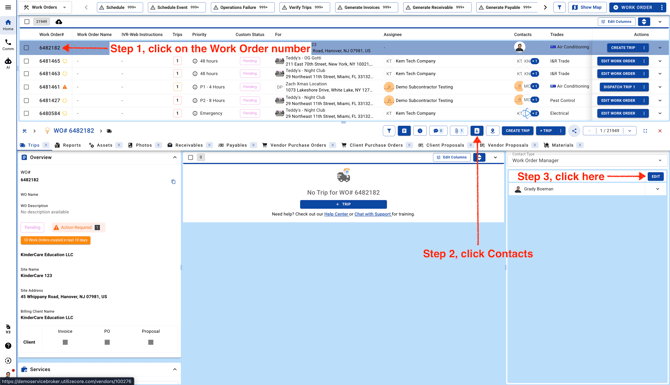The height and width of the screenshot is (385, 670).
Task: Click the clock history icon
Action: coord(420,131)
